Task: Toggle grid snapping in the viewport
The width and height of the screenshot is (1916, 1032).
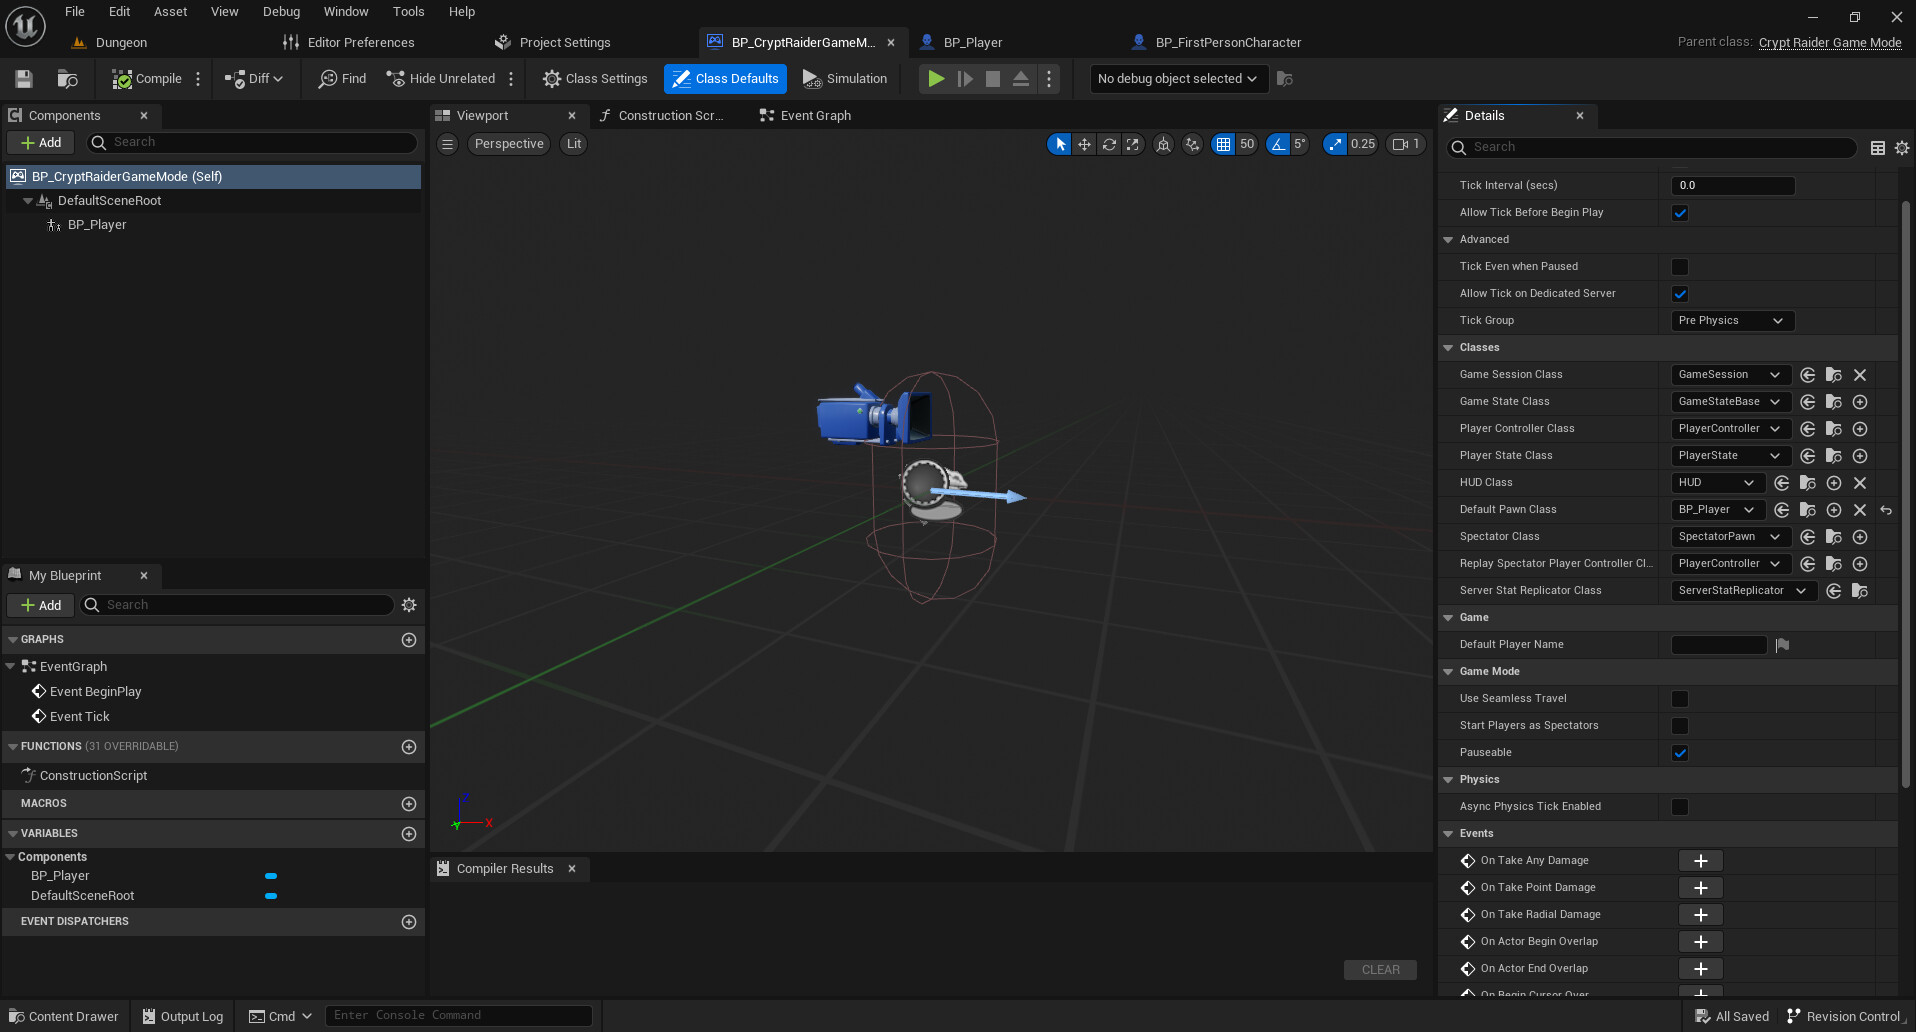Action: coord(1224,144)
